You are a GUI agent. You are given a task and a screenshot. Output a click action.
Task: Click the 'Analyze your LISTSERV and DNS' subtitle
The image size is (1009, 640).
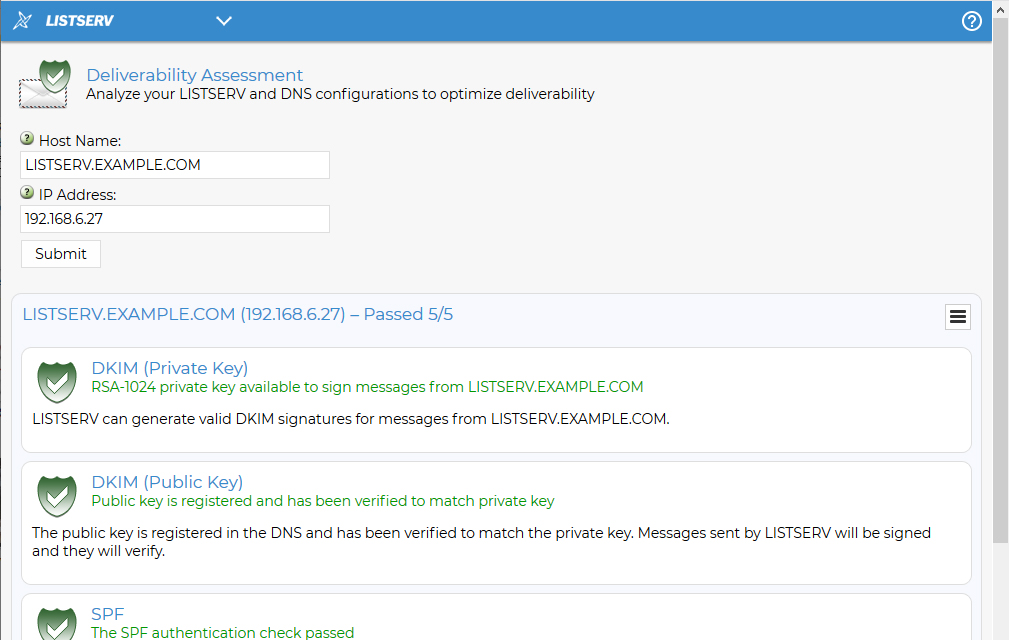[340, 94]
